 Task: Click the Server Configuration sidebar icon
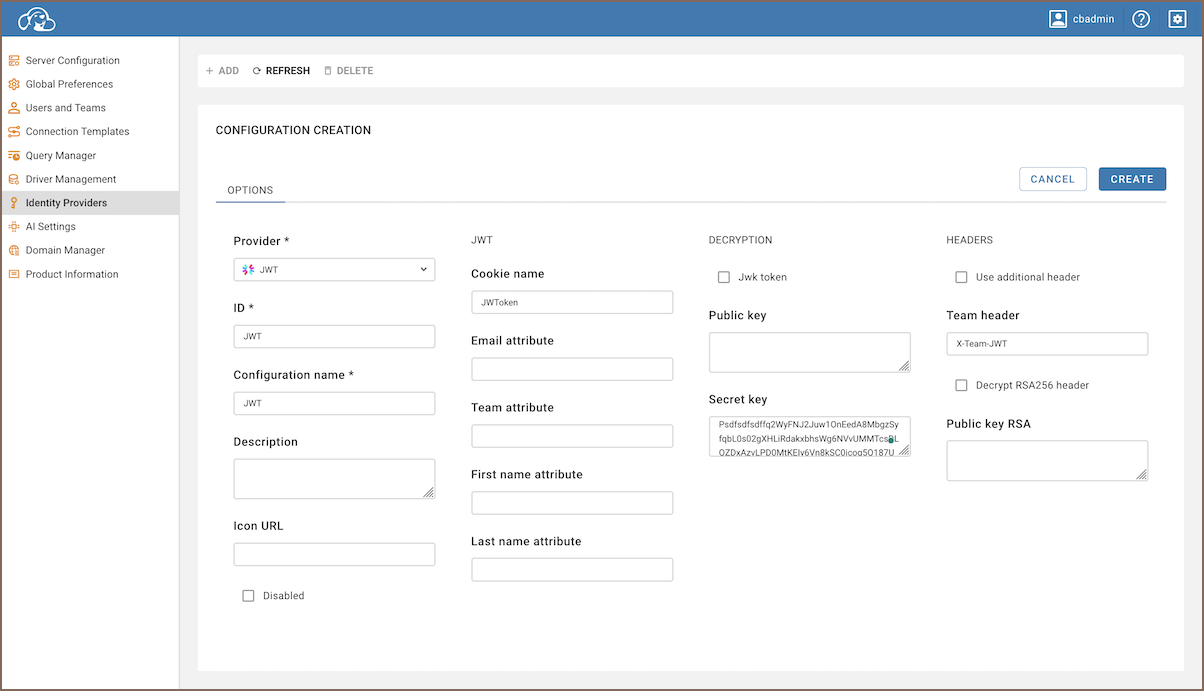click(14, 61)
